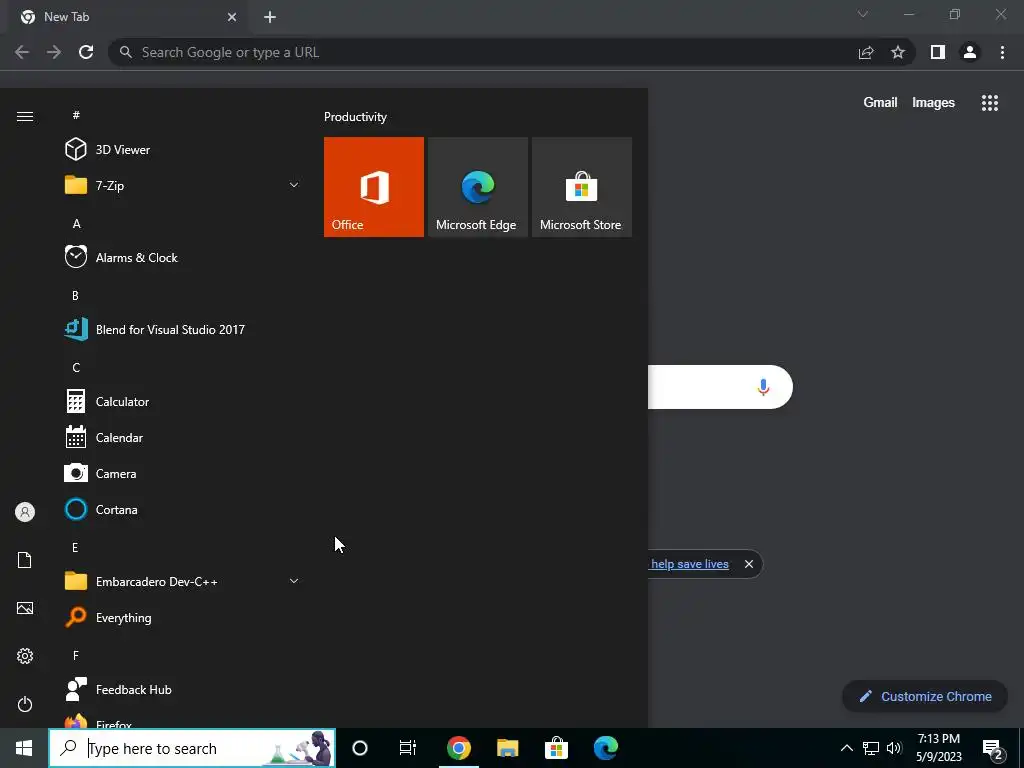
Task: Click letter B section header
Action: [x=75, y=296]
